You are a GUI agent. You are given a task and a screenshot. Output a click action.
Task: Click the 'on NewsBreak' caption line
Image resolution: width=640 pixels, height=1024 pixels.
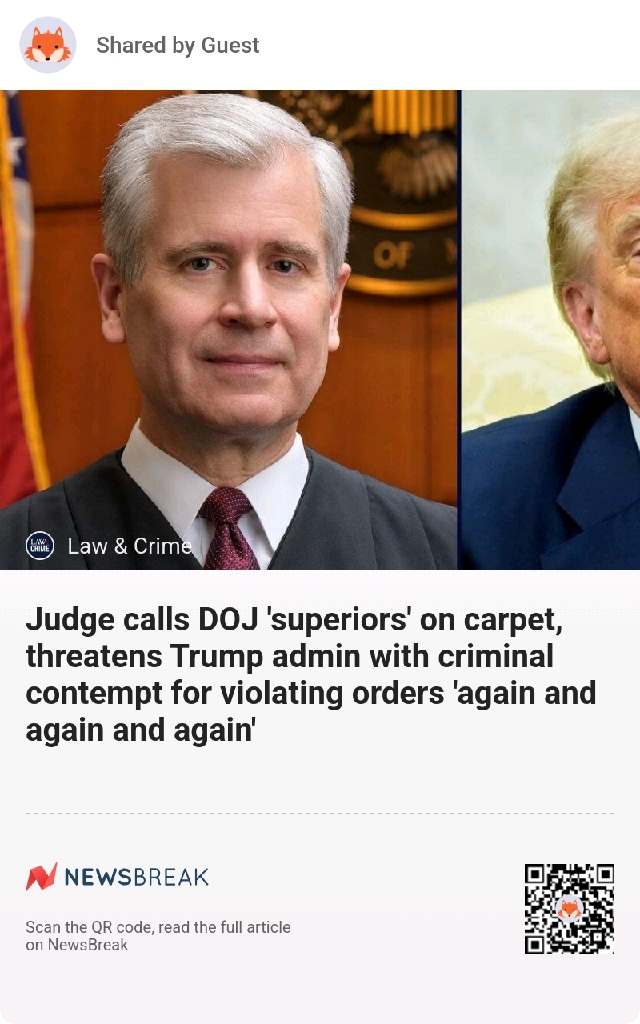pyautogui.click(x=76, y=944)
